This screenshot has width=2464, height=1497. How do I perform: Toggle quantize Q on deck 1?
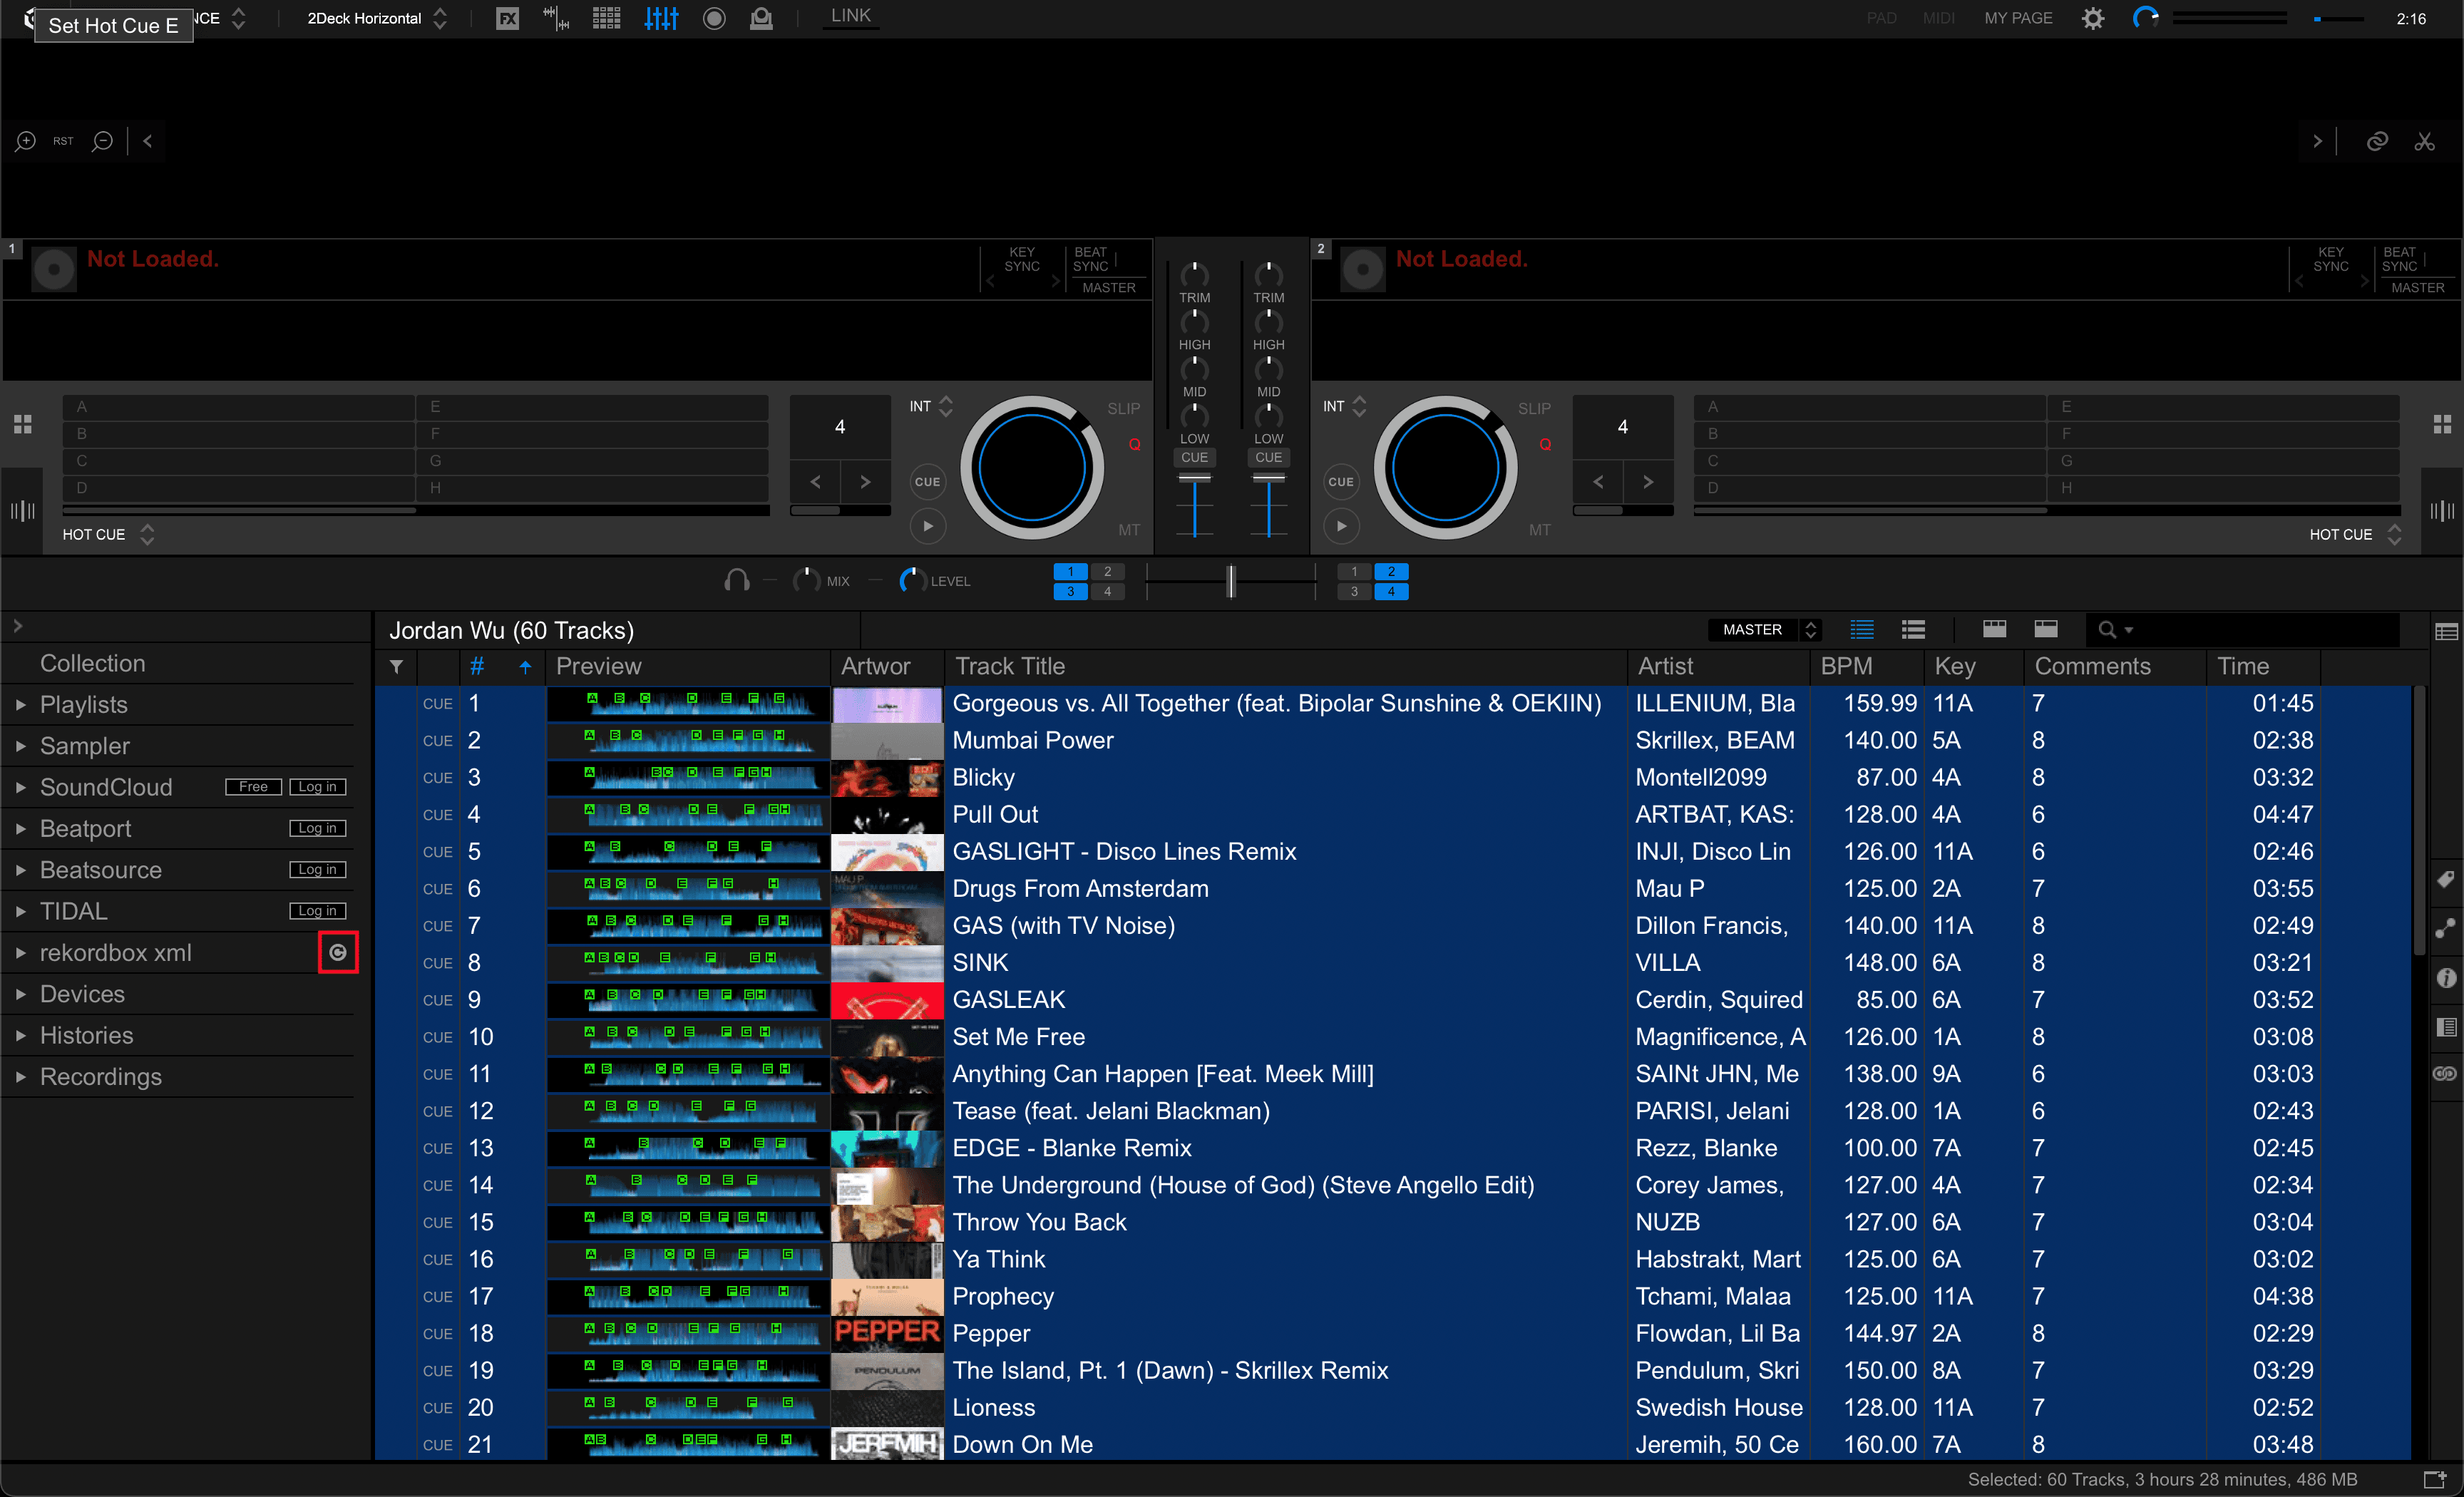[x=1134, y=444]
